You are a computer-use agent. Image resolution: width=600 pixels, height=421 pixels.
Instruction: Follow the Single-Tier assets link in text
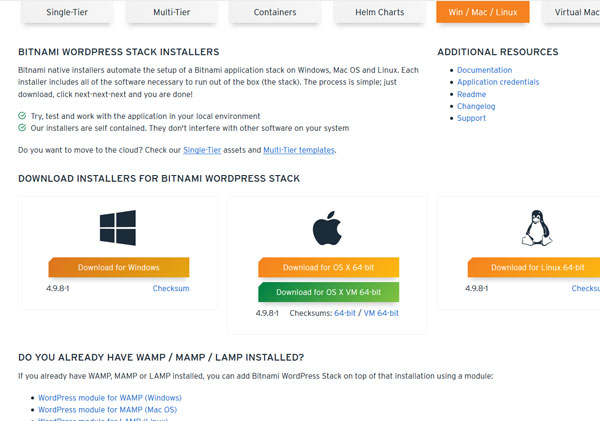pos(202,150)
